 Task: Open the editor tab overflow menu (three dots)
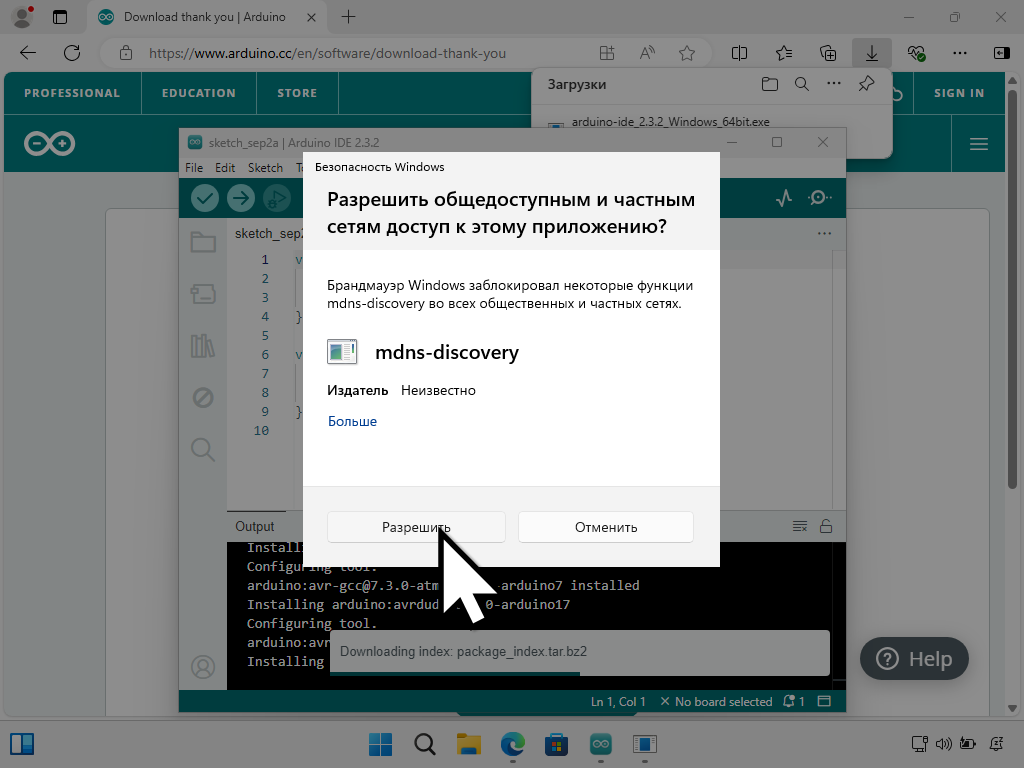(x=824, y=234)
